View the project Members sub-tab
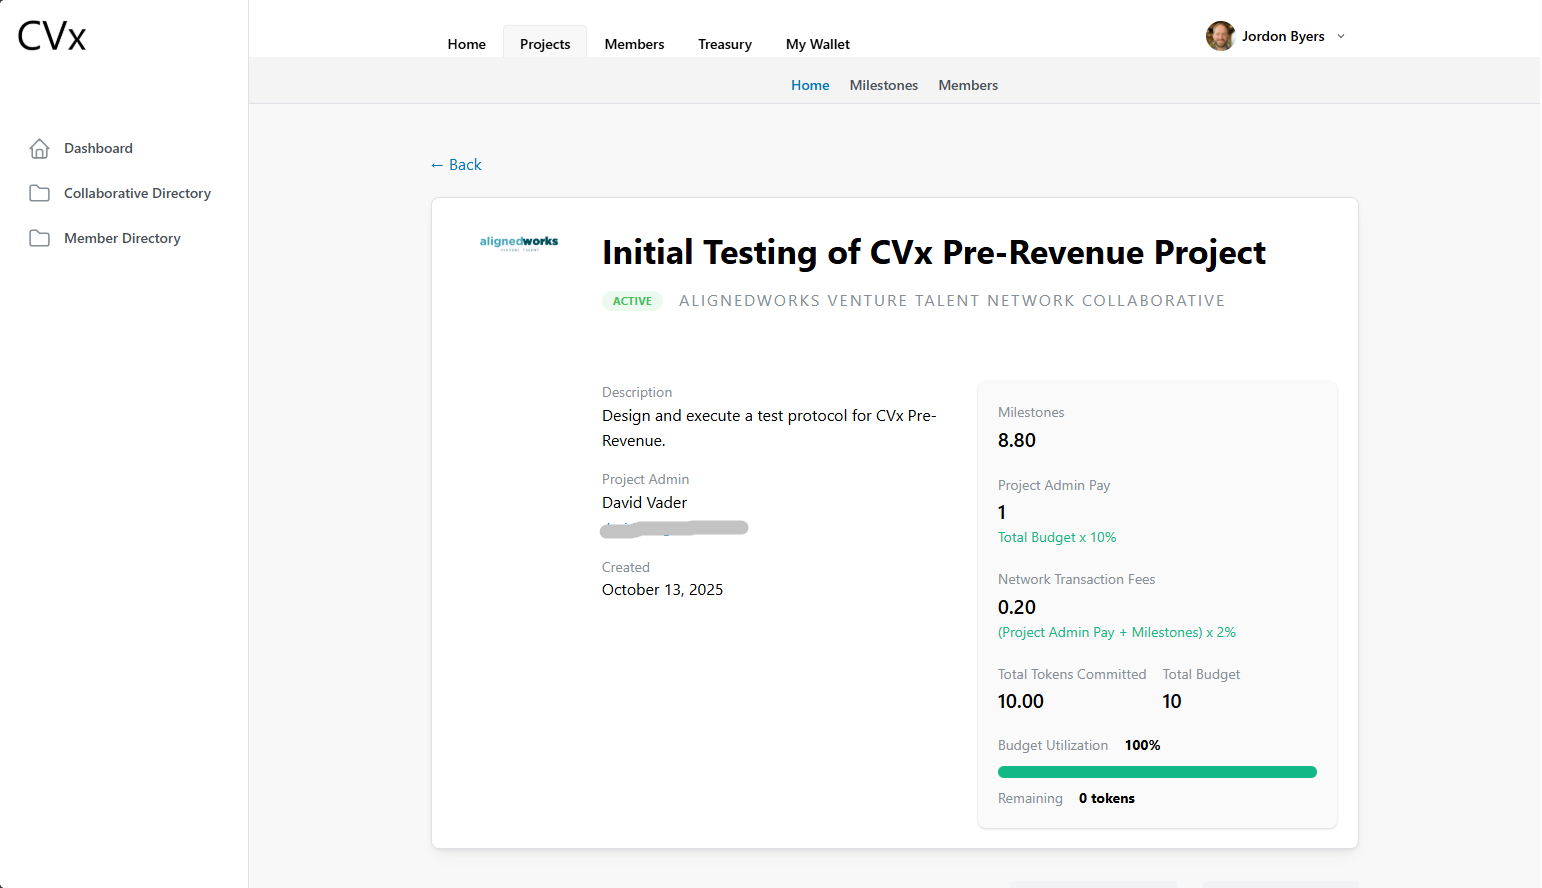Image resolution: width=1542 pixels, height=888 pixels. coord(967,85)
